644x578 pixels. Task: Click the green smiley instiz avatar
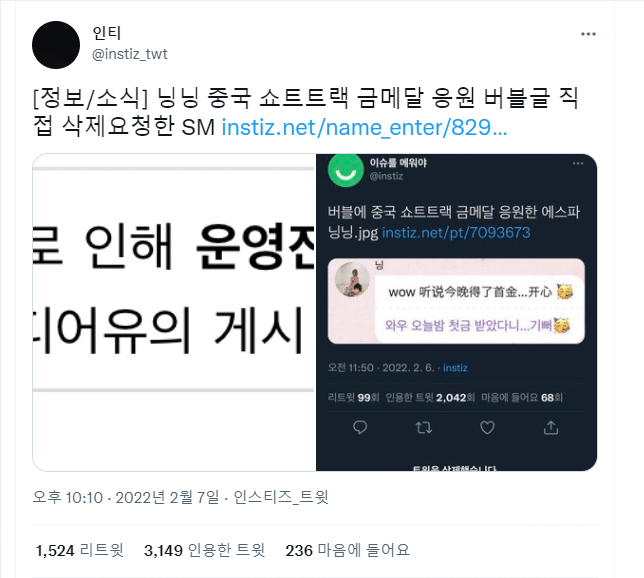tap(346, 170)
